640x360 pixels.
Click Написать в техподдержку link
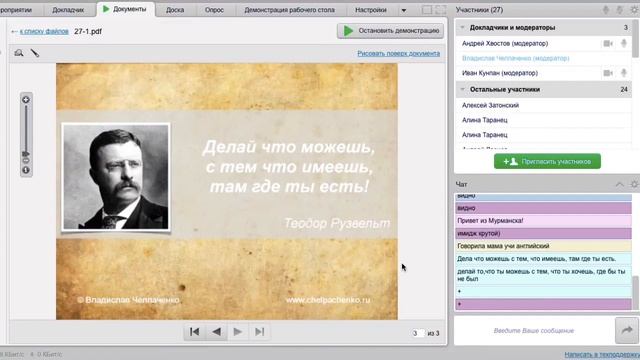(602, 355)
